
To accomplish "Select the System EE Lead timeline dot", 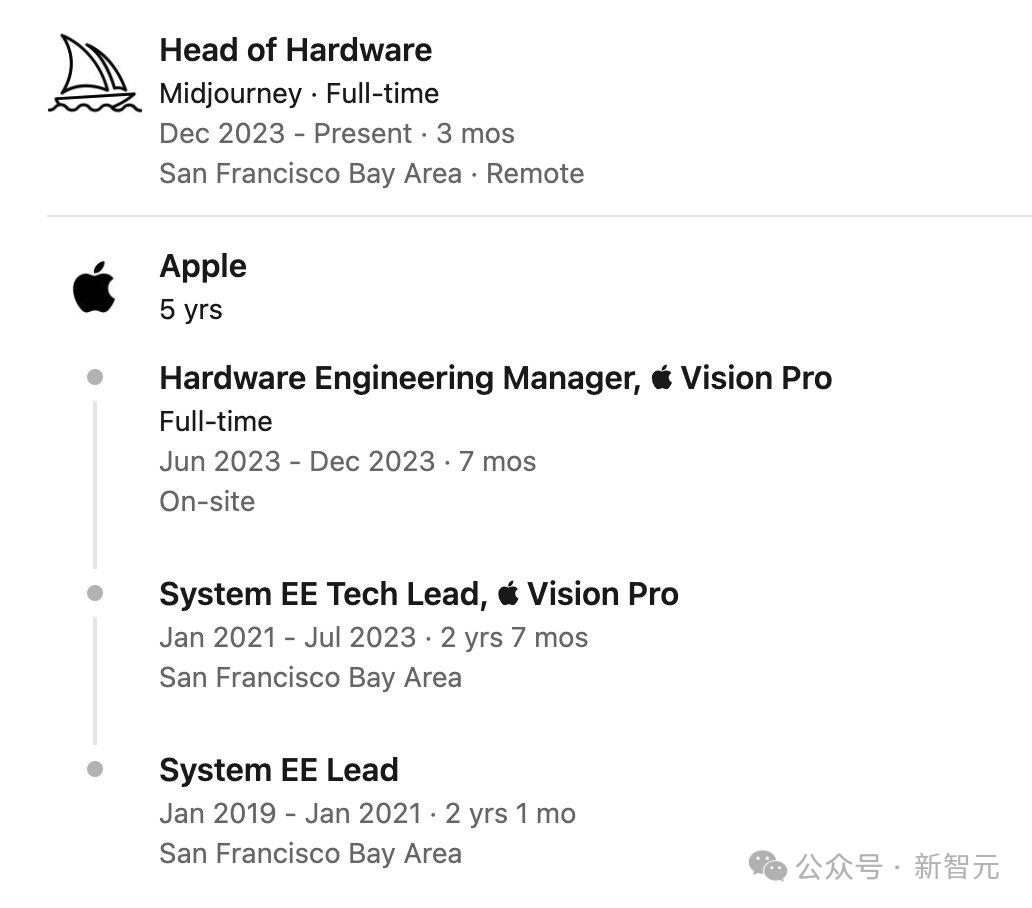I will coord(95,769).
